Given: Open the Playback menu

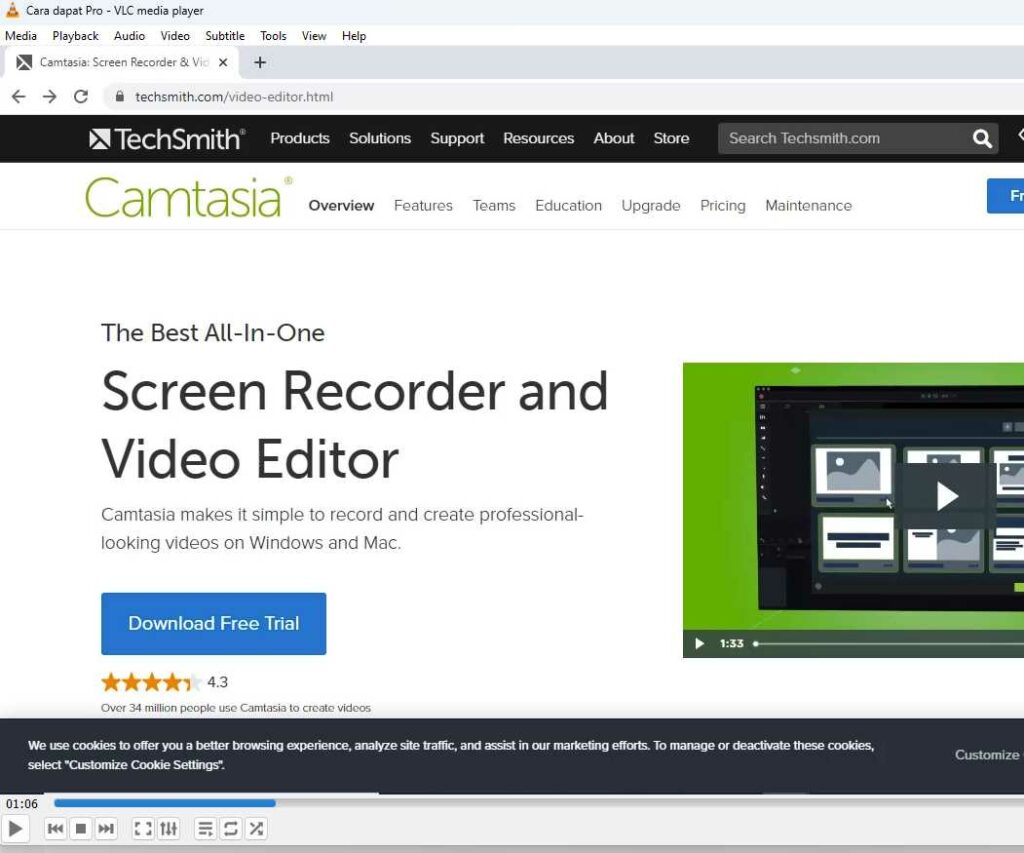Looking at the screenshot, I should (75, 35).
